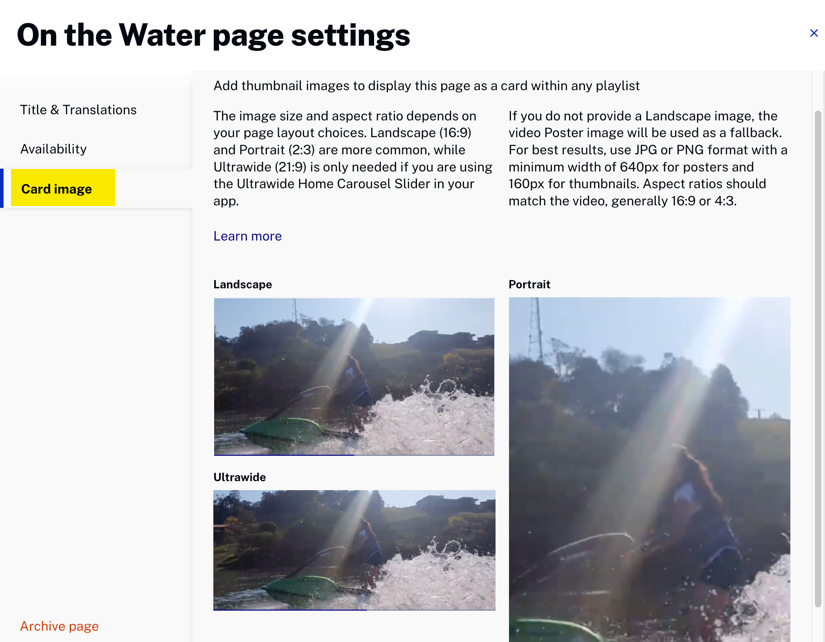The width and height of the screenshot is (825, 642).
Task: Click the Add thumbnail images description line
Action: 427,86
